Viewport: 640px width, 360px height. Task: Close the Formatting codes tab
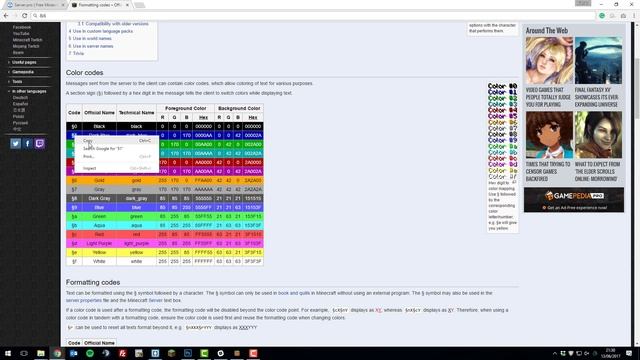(127, 5)
